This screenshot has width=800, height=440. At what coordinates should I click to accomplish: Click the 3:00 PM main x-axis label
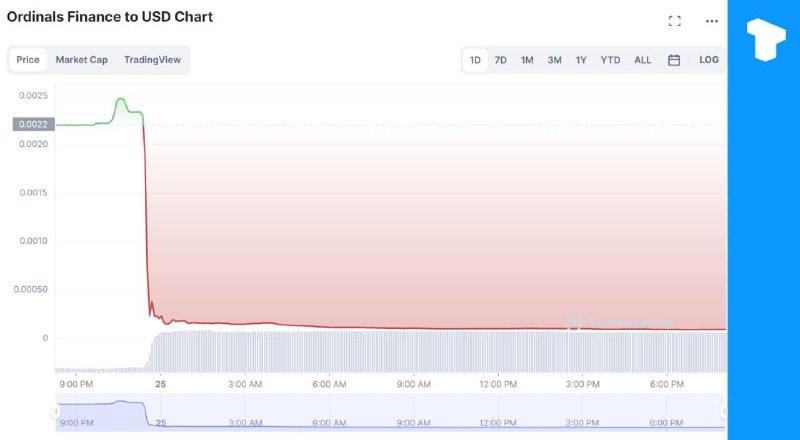pos(583,384)
